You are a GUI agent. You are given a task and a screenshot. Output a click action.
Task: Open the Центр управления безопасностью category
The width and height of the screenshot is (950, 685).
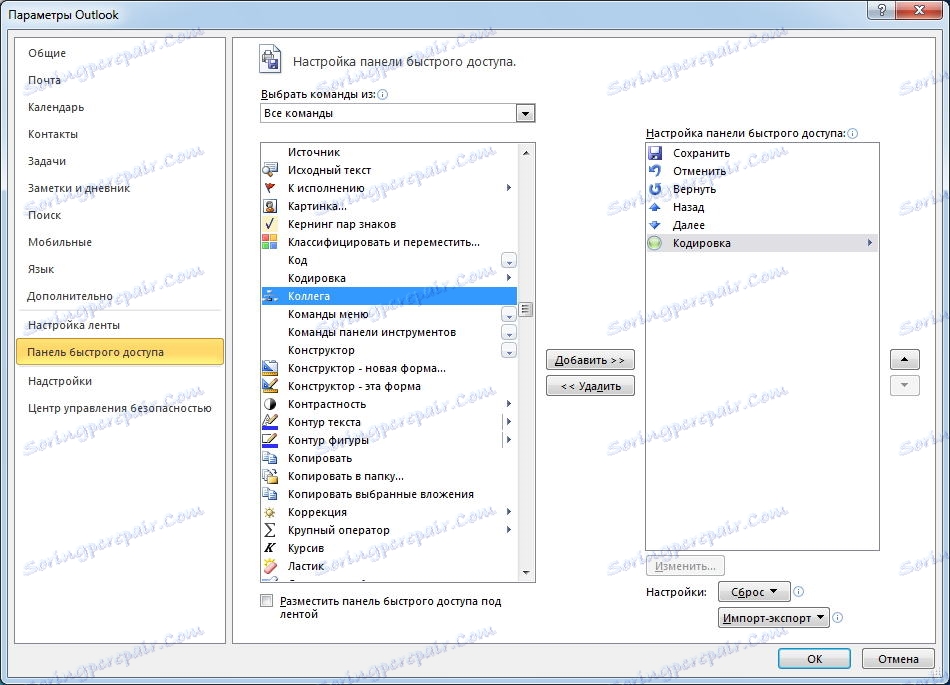(x=119, y=408)
